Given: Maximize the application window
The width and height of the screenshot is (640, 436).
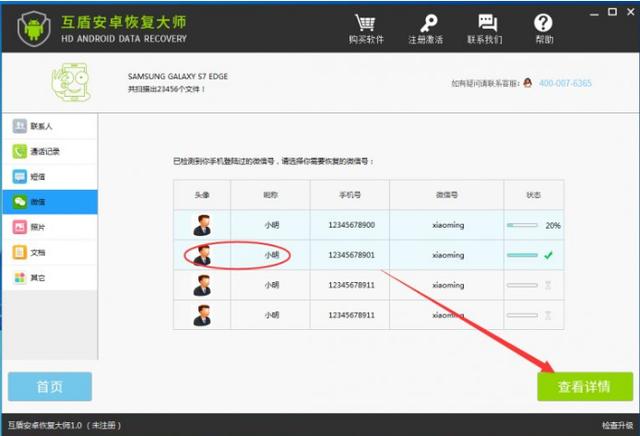Looking at the screenshot, I should [x=612, y=12].
